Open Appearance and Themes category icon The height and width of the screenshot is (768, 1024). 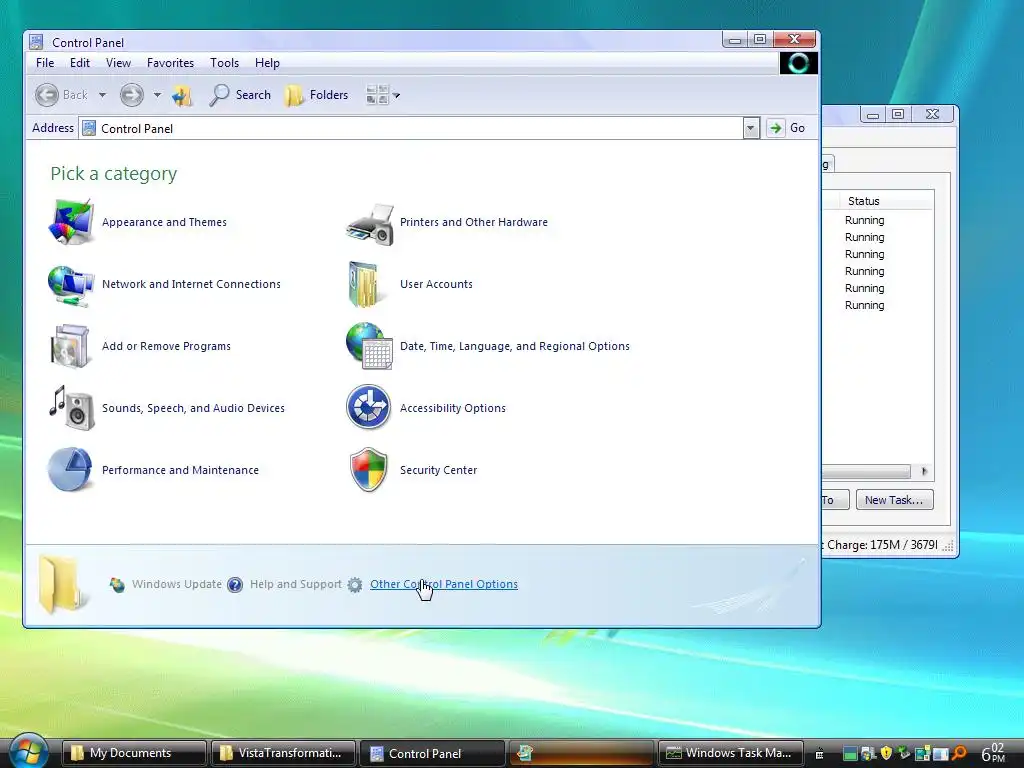click(71, 222)
